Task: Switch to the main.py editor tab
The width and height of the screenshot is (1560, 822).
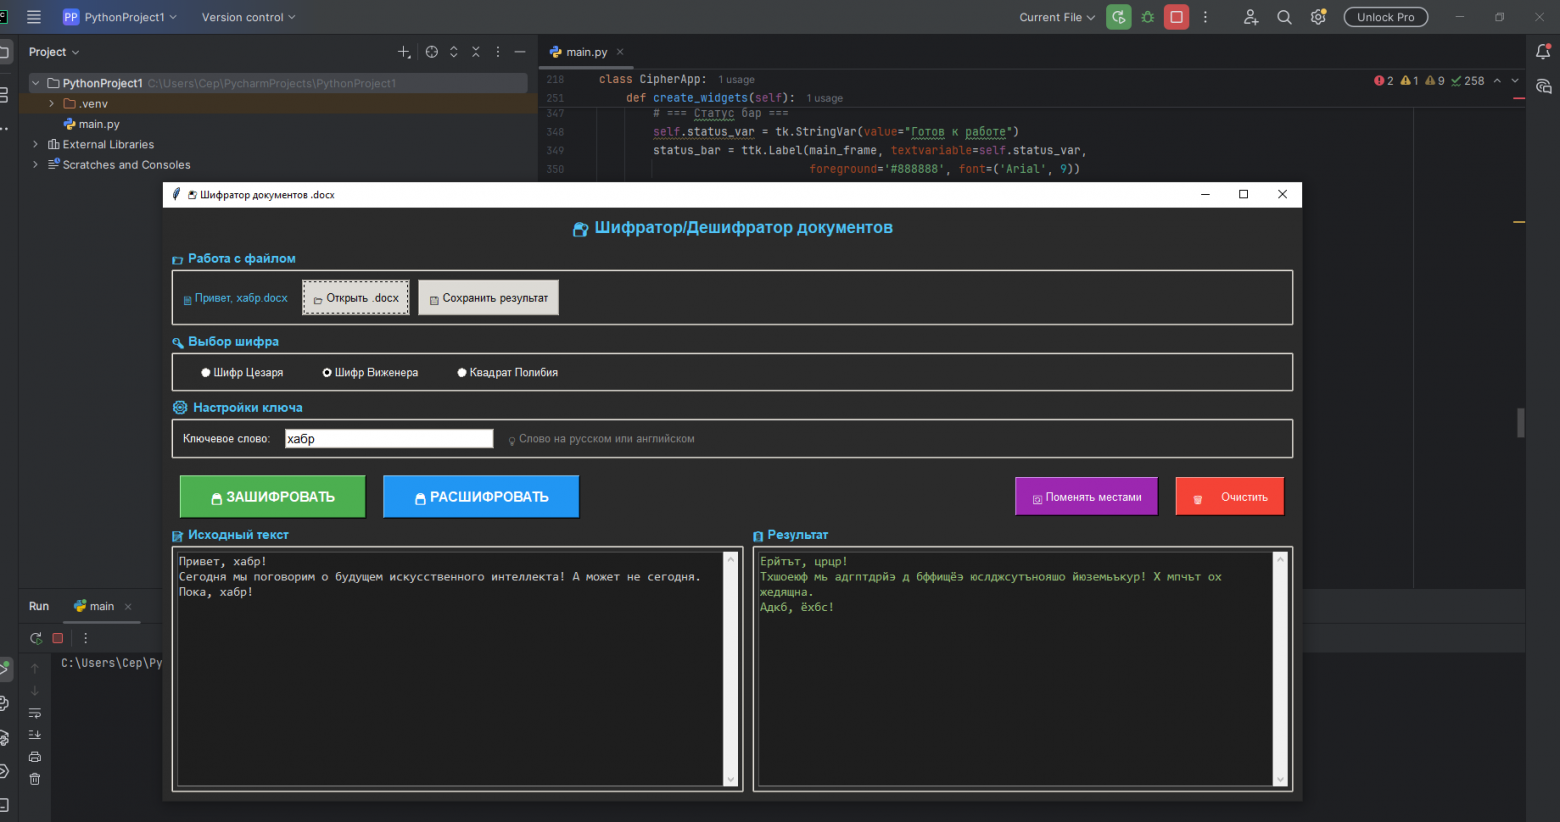Action: click(x=585, y=52)
